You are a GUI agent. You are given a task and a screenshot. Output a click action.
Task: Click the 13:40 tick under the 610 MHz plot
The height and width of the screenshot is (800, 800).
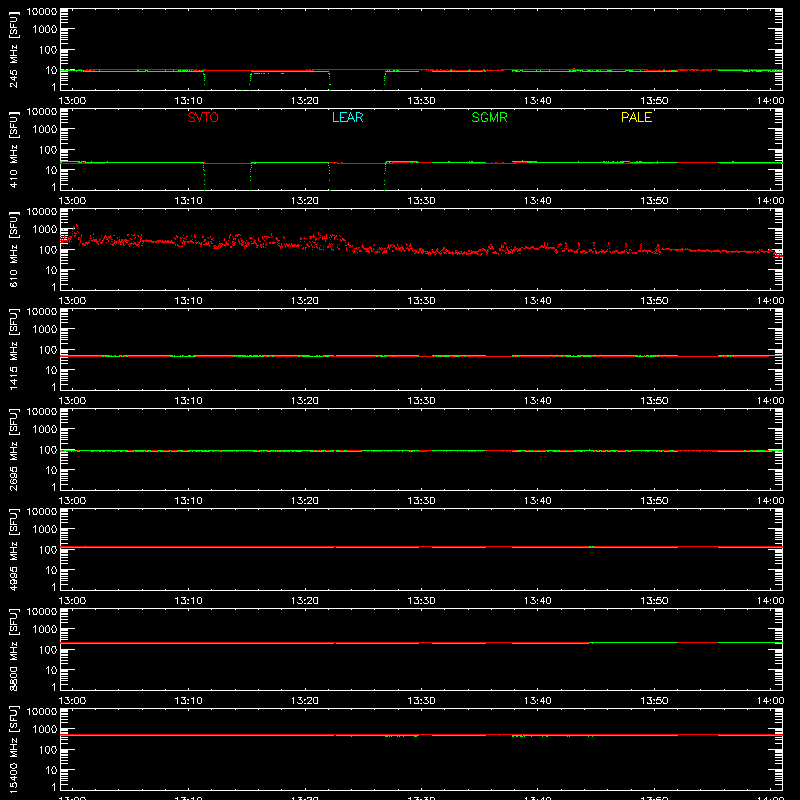point(537,301)
